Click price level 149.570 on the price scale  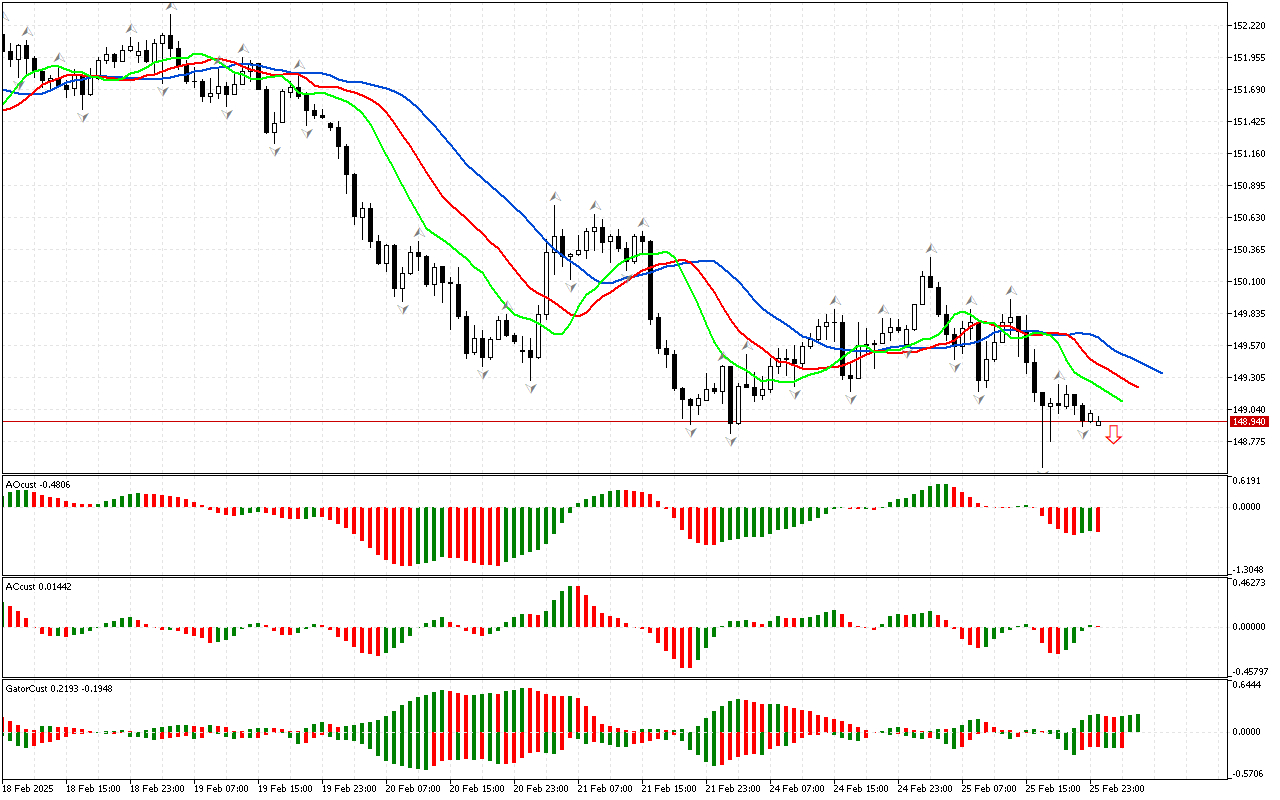[1250, 345]
